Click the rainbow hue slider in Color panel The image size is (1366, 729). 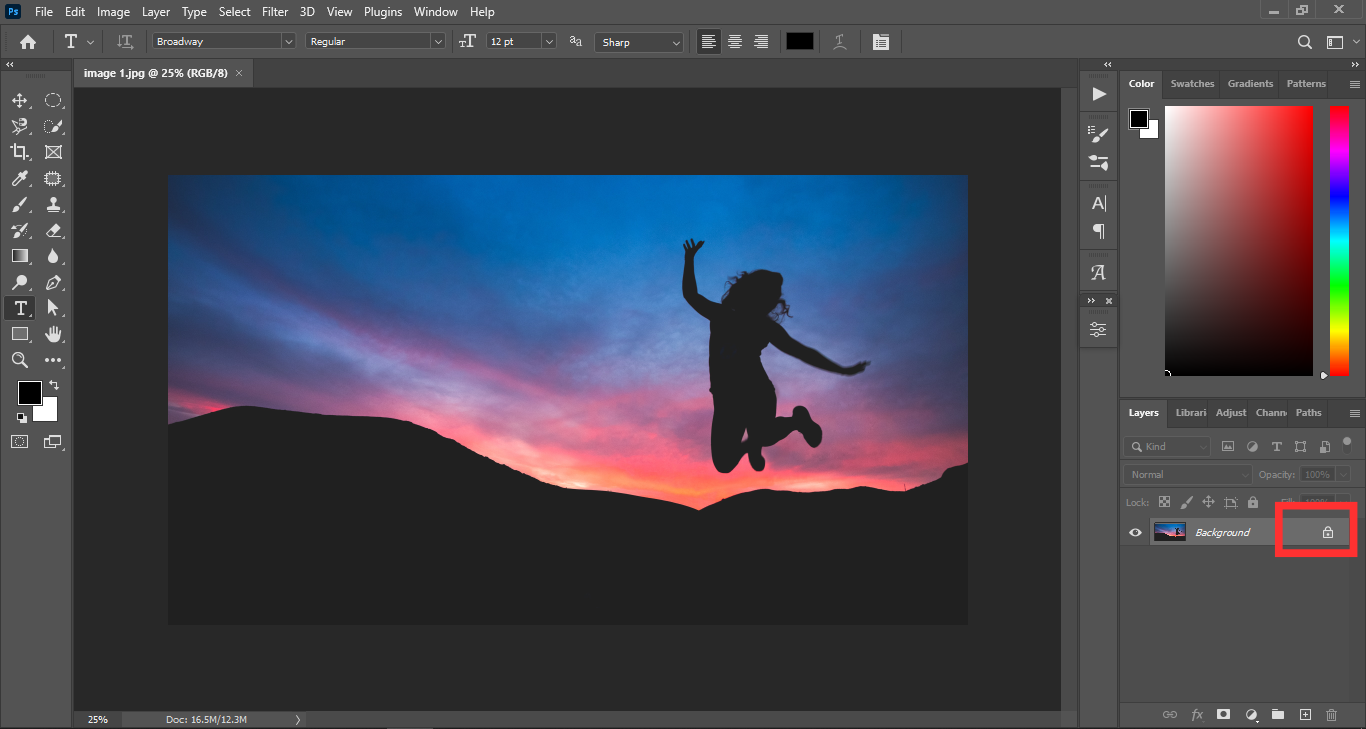1339,240
